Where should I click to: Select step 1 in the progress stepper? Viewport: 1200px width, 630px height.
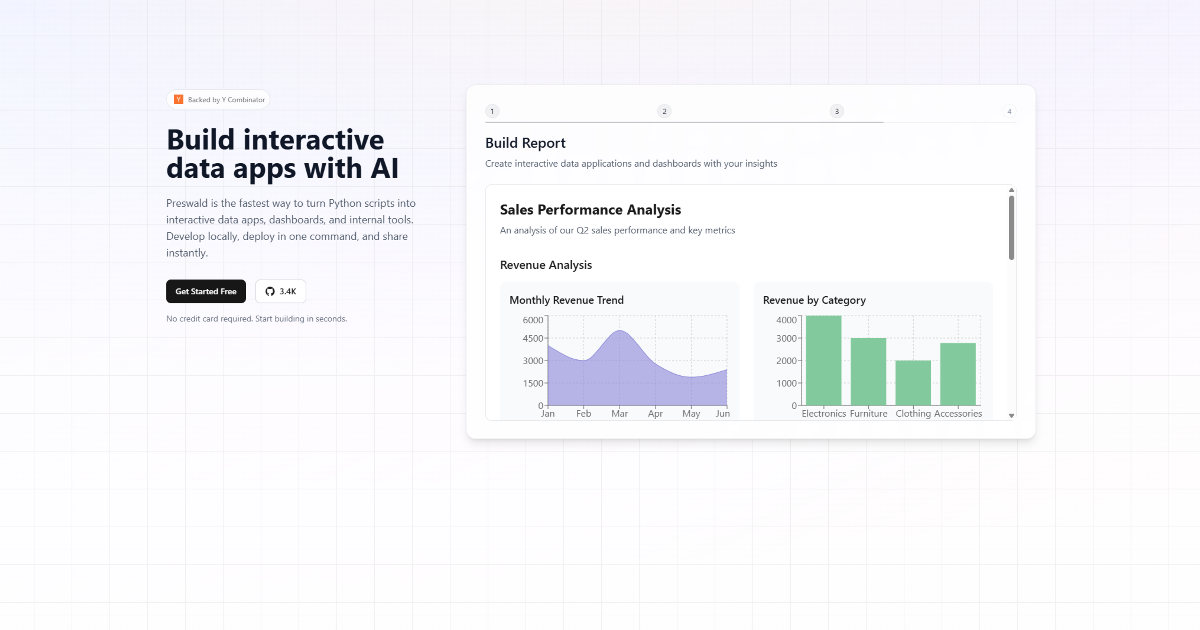click(492, 111)
